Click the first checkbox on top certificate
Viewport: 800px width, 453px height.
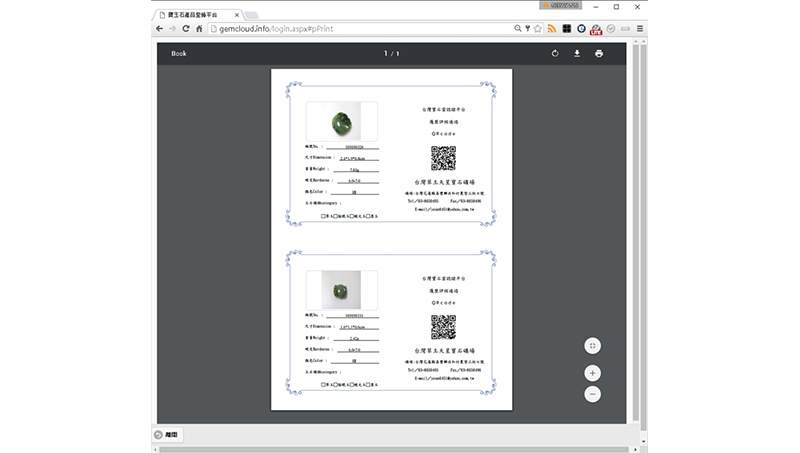point(323,215)
